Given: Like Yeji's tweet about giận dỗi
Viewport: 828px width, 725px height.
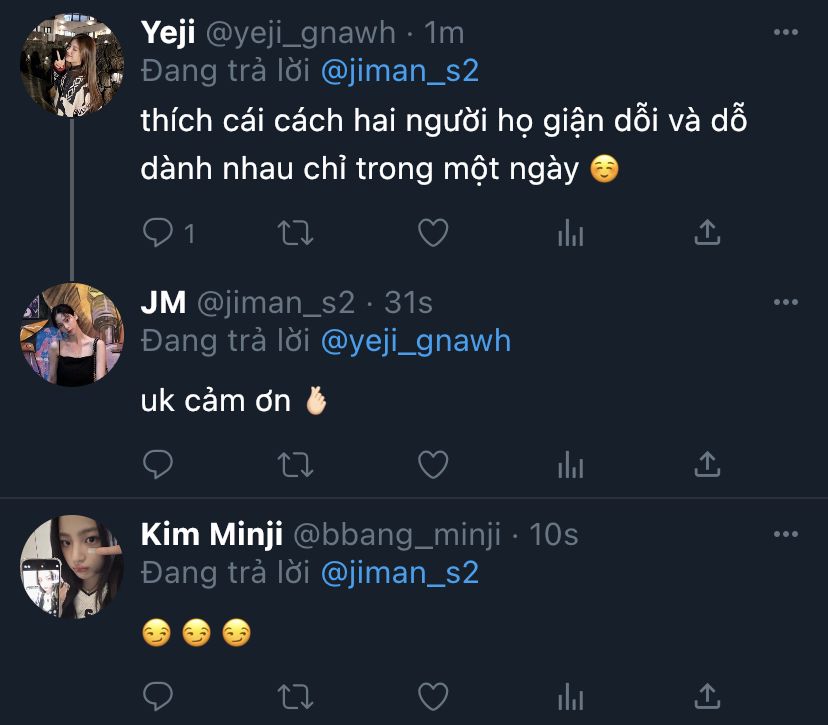Looking at the screenshot, I should click(432, 233).
